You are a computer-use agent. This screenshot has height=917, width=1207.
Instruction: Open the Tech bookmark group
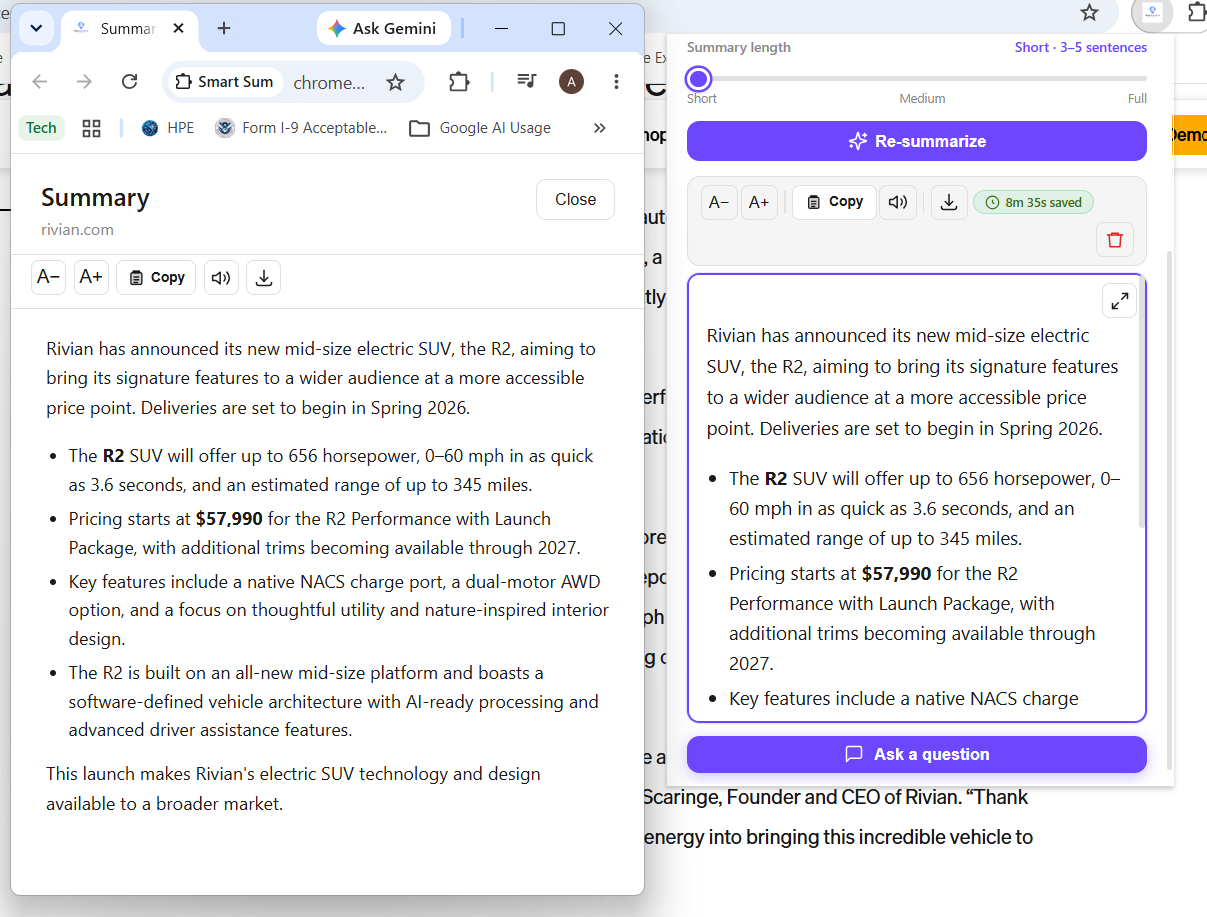coord(41,128)
